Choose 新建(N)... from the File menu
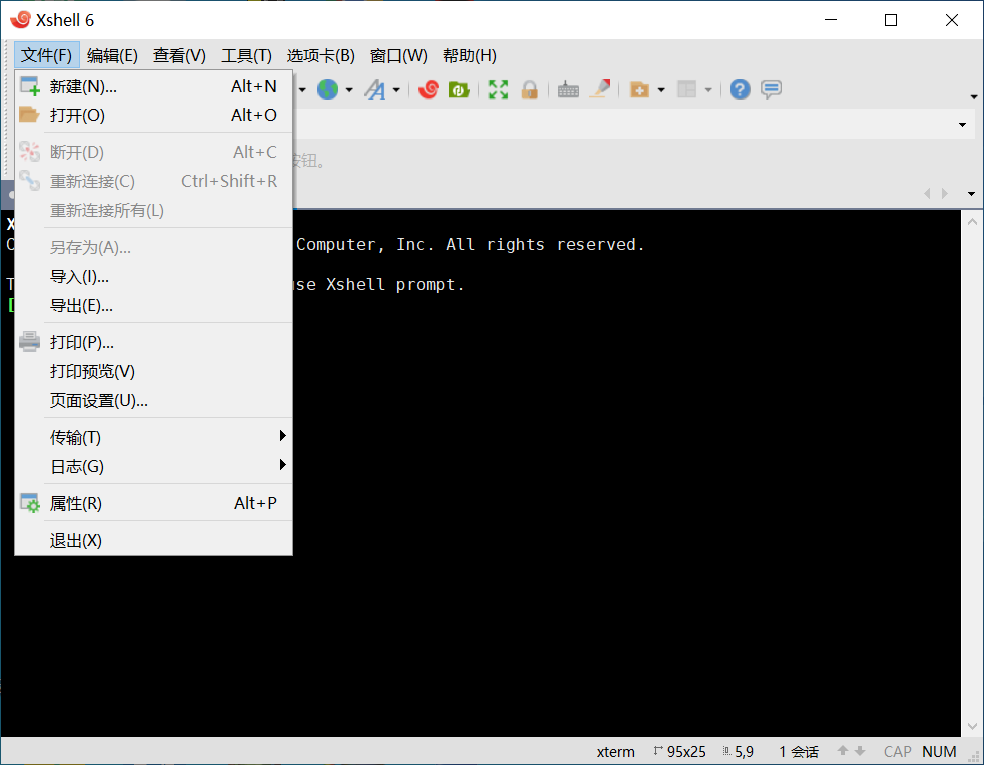Viewport: 984px width, 765px height. click(153, 86)
